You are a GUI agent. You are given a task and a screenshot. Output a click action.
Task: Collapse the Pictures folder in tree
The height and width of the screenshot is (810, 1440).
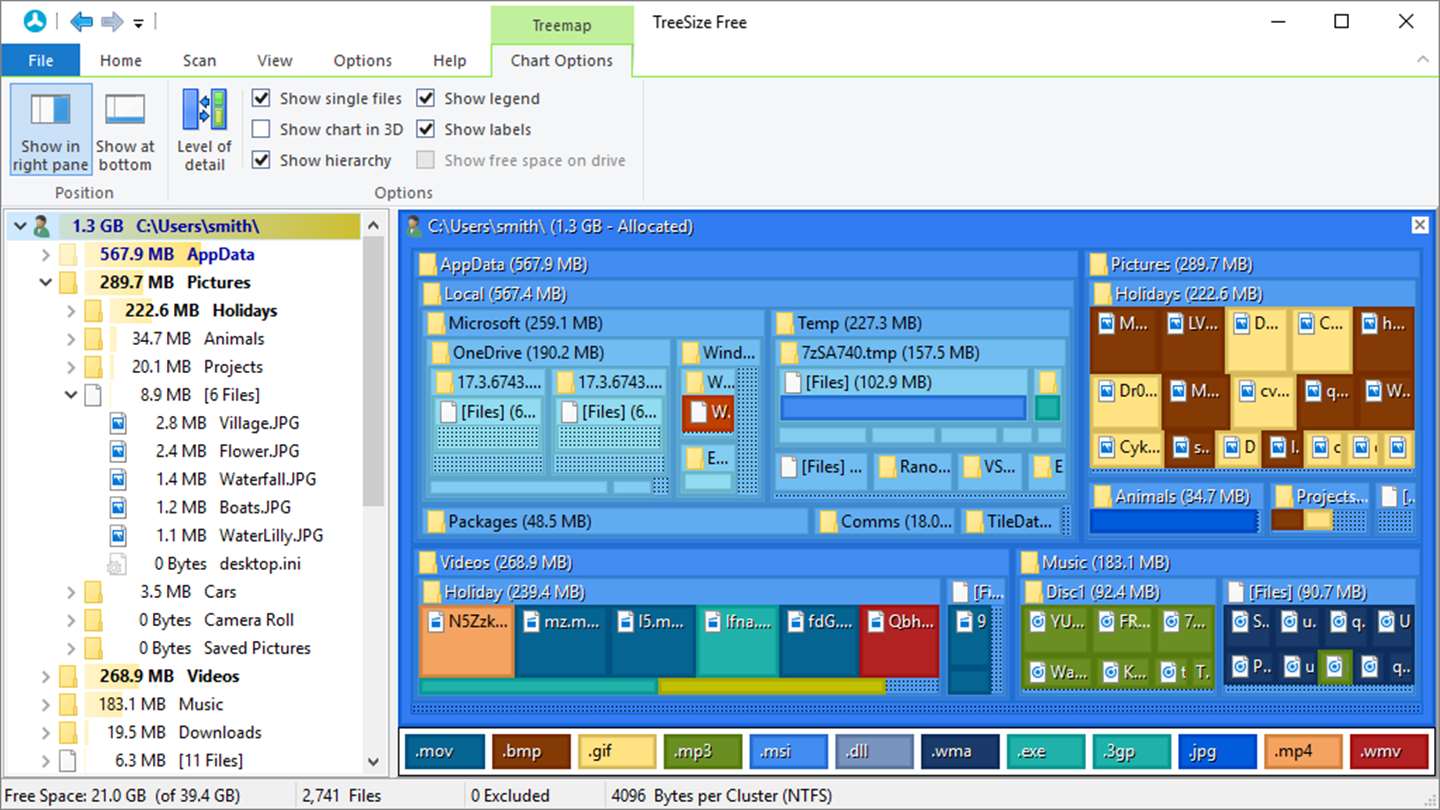click(x=45, y=282)
